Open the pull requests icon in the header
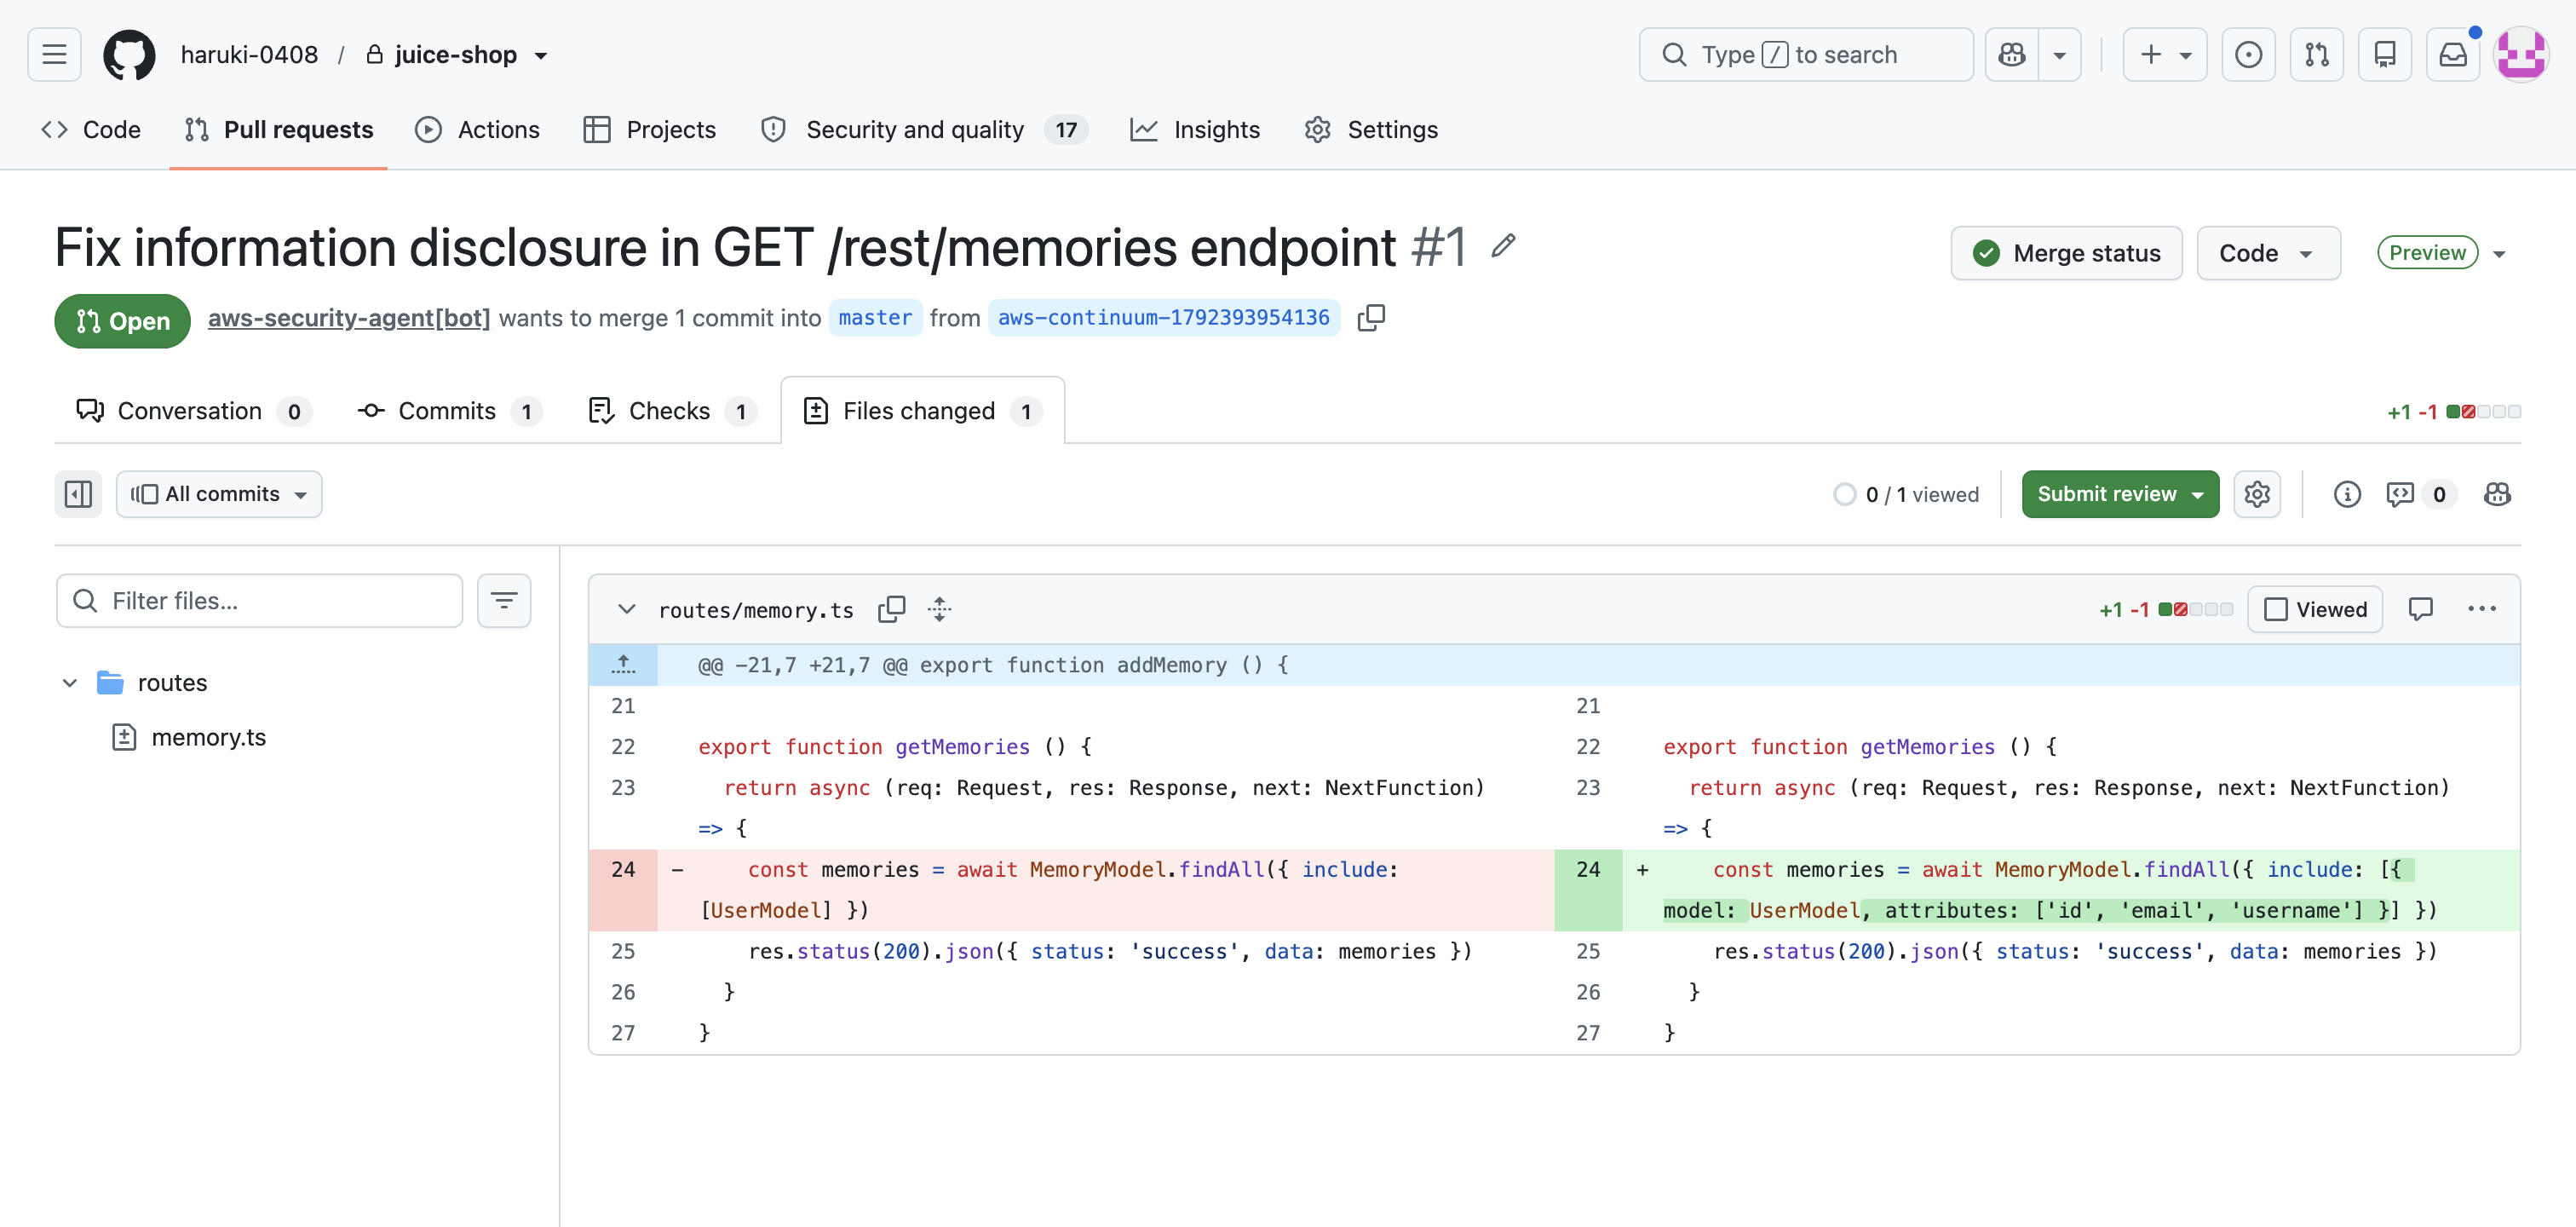 pos(2317,54)
